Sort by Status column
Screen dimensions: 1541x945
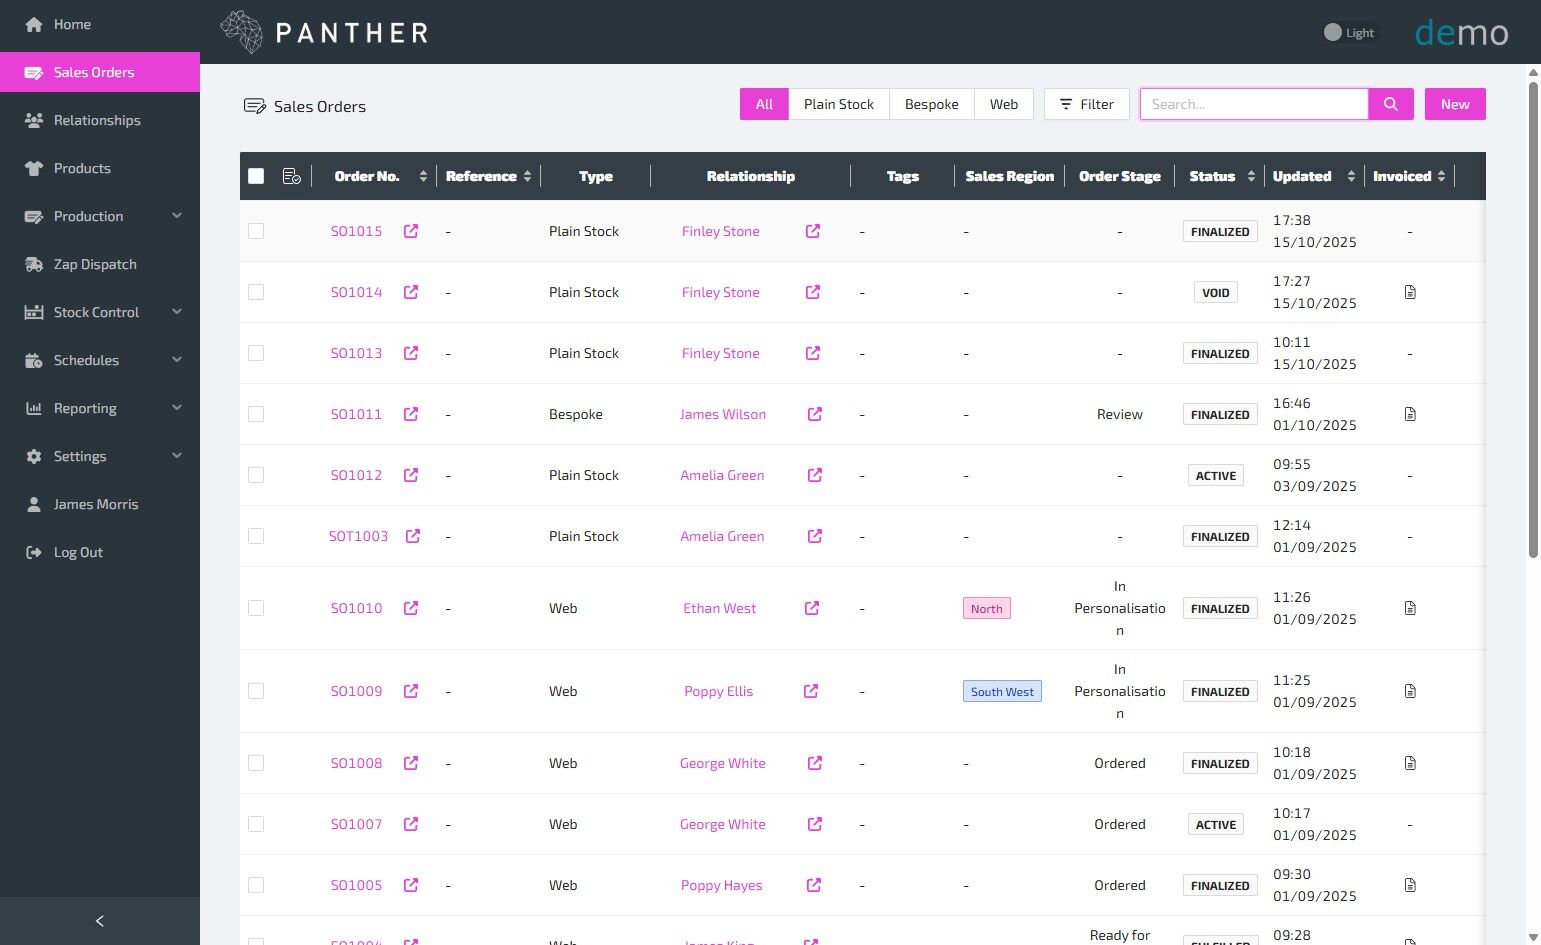(1251, 176)
